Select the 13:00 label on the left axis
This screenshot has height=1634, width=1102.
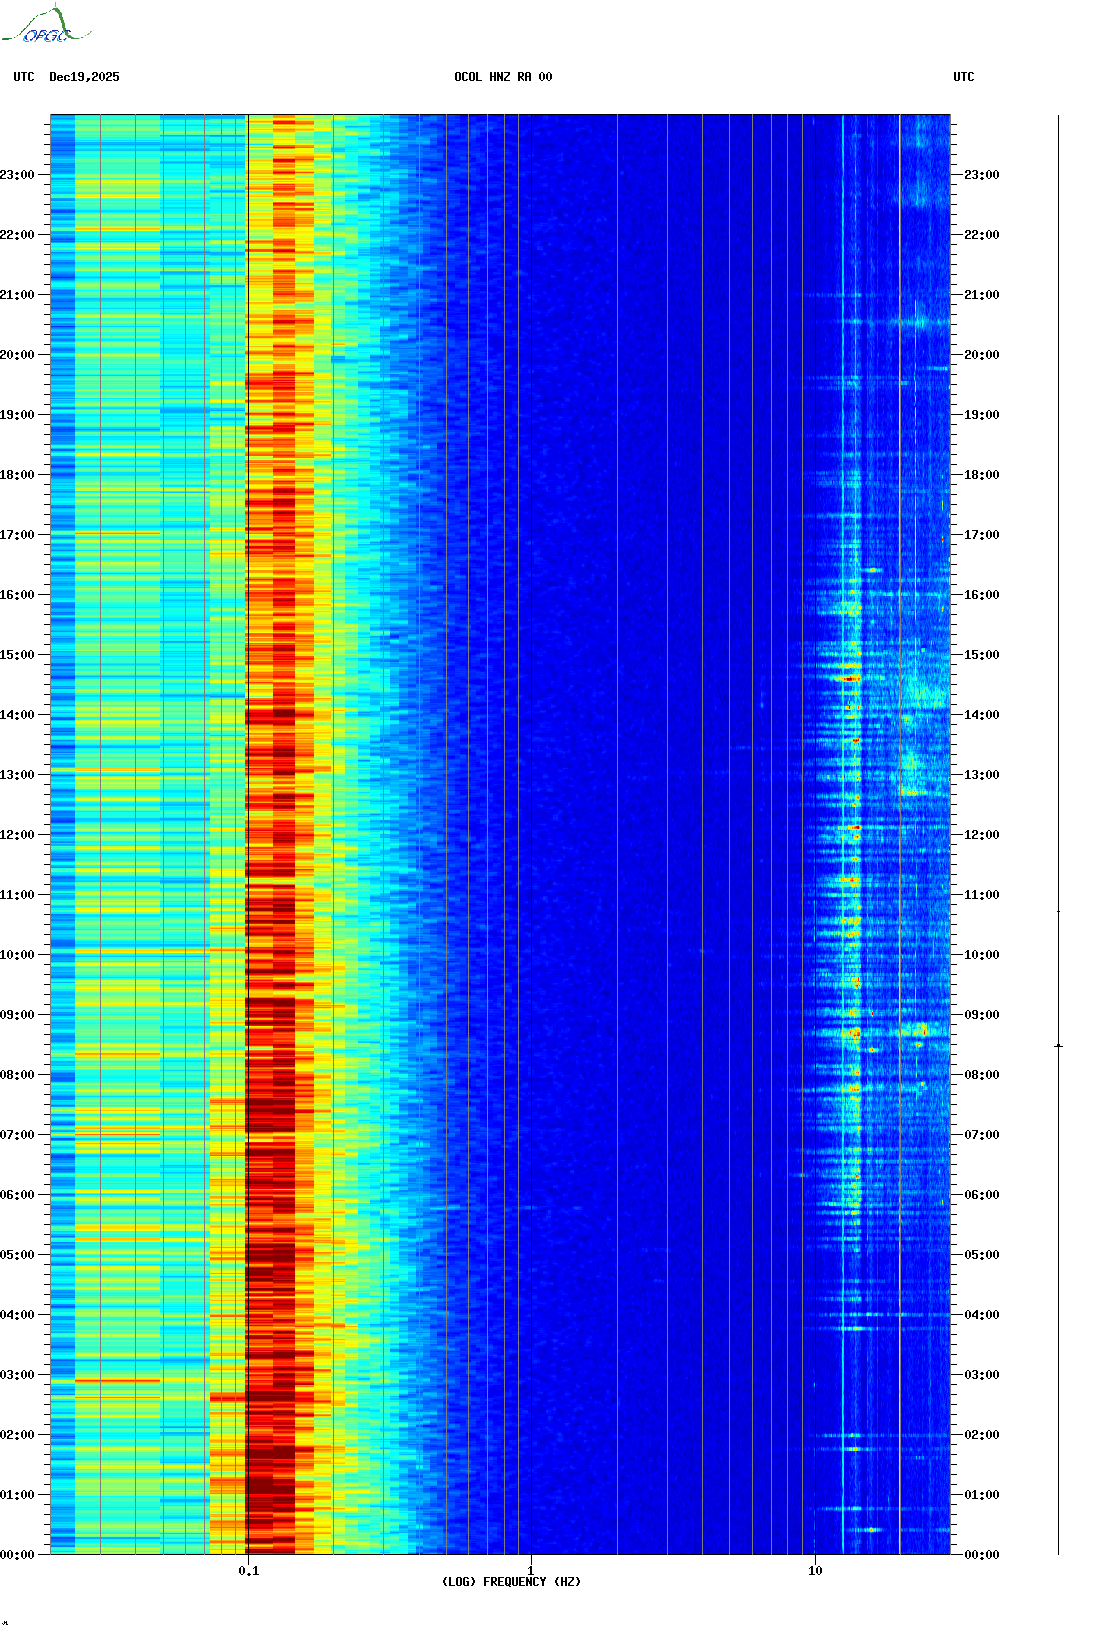click(17, 775)
